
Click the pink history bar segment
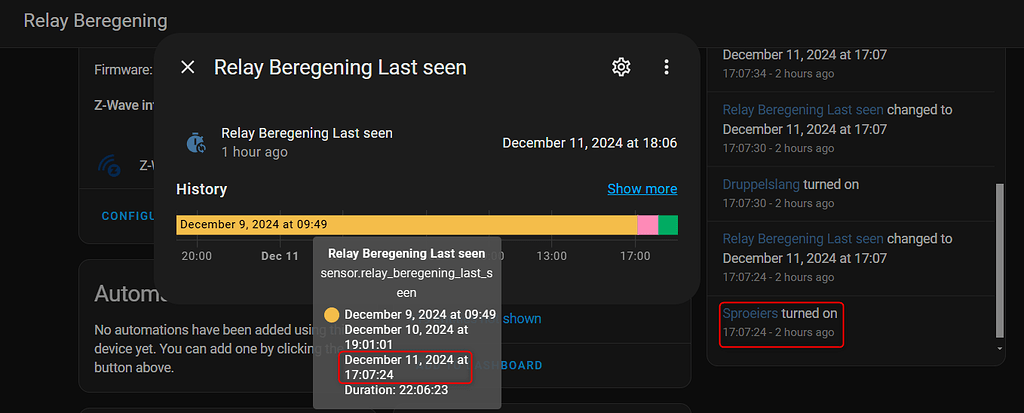click(x=647, y=225)
